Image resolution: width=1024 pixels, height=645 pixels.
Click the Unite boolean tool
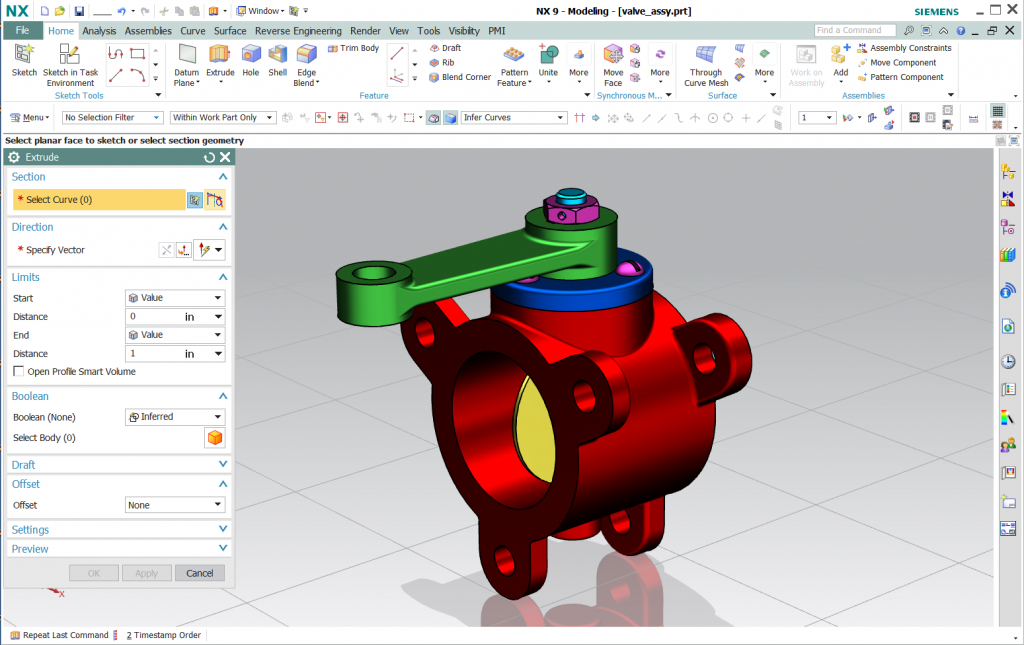click(x=548, y=63)
